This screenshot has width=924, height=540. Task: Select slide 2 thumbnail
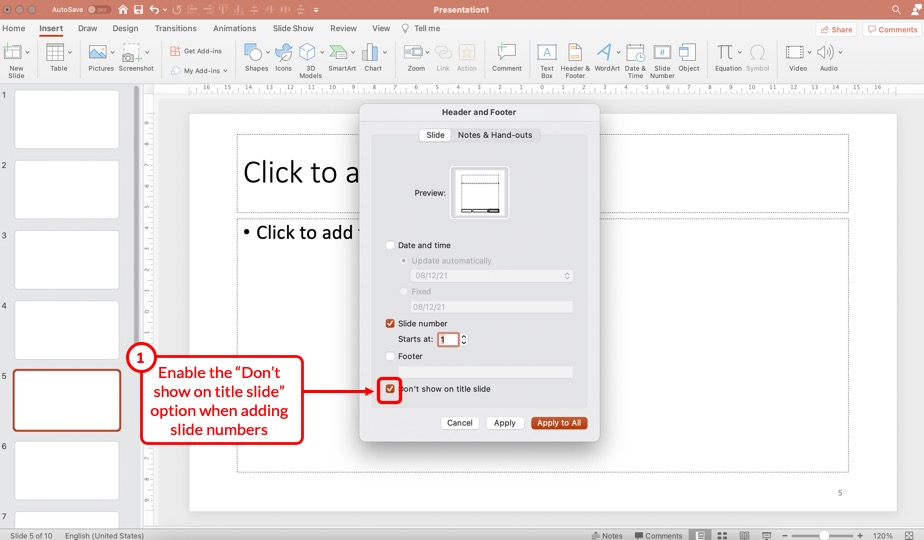[67, 189]
